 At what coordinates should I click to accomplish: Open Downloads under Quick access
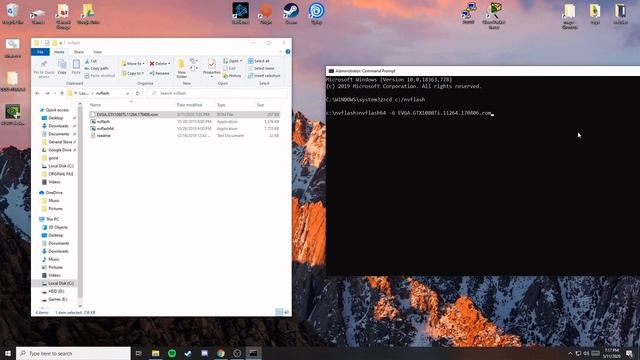pos(58,126)
